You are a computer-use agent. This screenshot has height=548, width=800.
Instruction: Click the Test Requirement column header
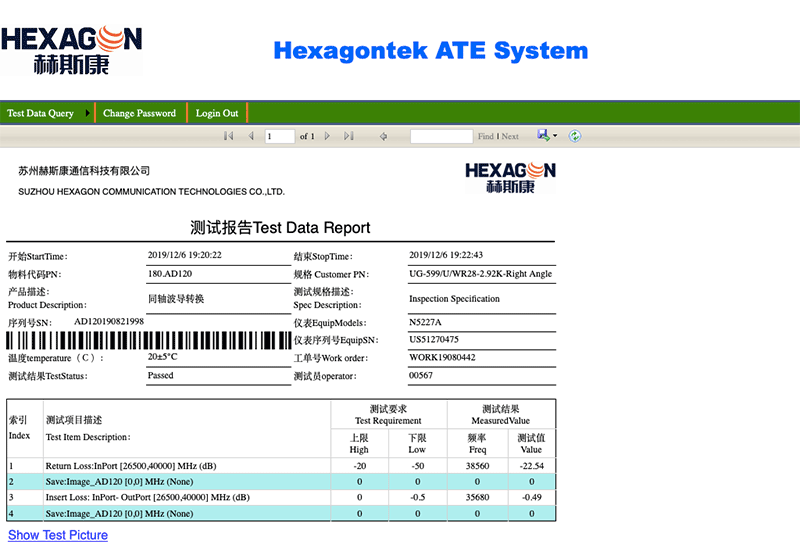(388, 415)
